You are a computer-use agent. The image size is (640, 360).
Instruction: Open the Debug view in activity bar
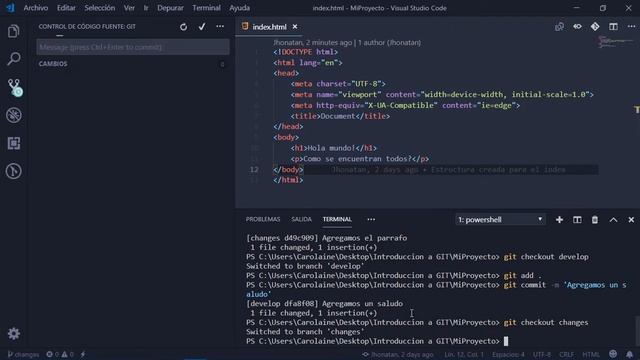click(x=13, y=116)
